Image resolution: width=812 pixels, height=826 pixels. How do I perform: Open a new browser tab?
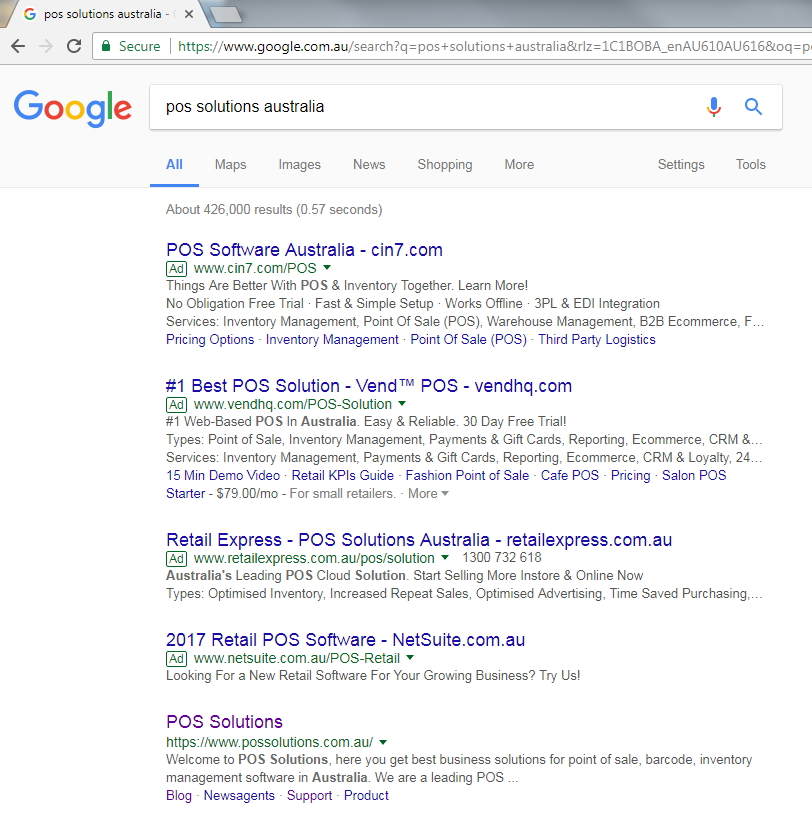coord(226,15)
